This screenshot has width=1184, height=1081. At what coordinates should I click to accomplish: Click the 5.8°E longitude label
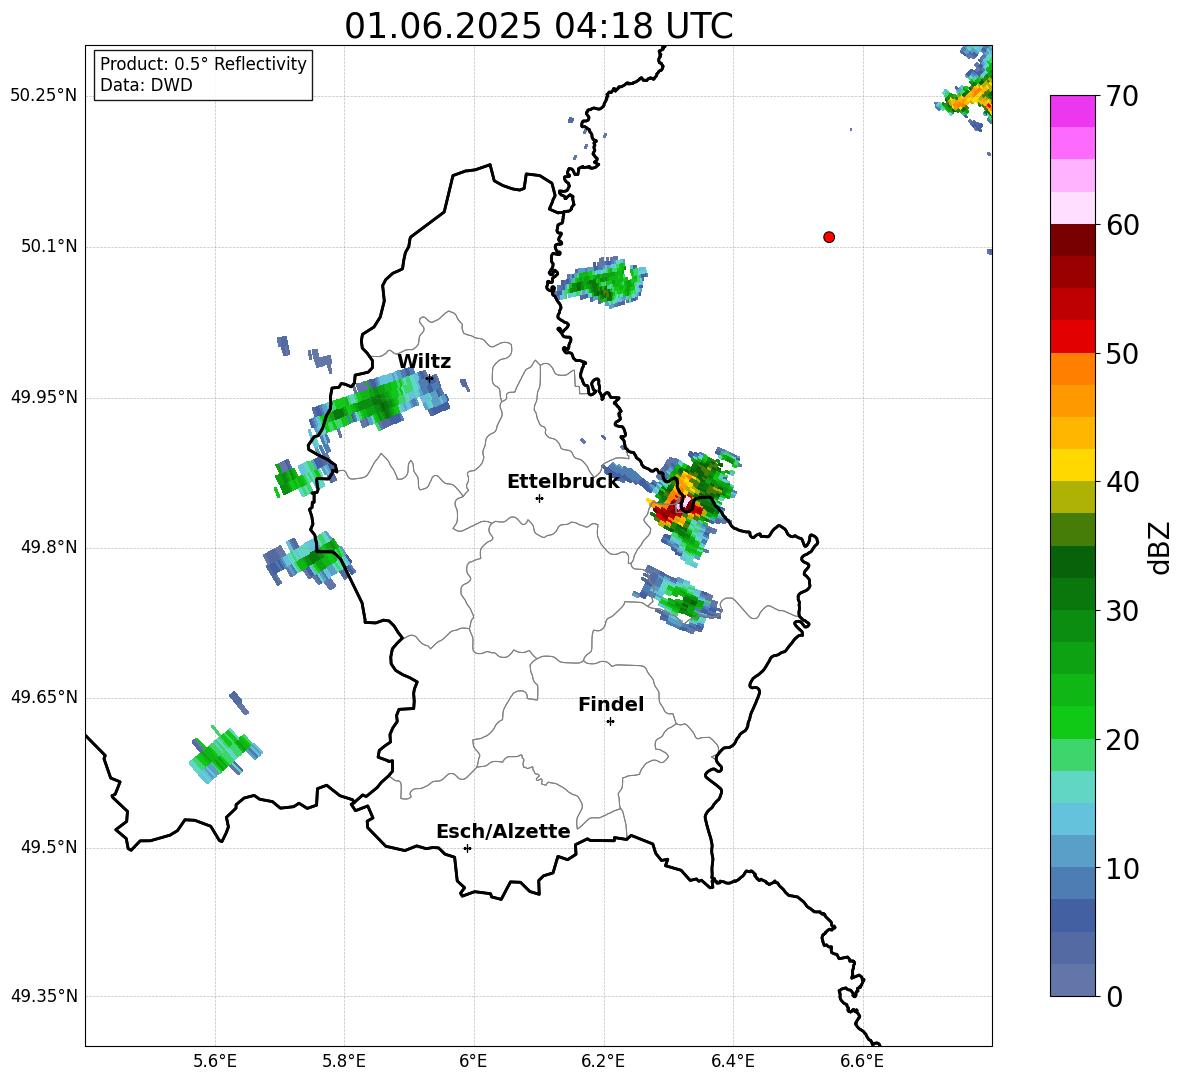(x=344, y=1061)
